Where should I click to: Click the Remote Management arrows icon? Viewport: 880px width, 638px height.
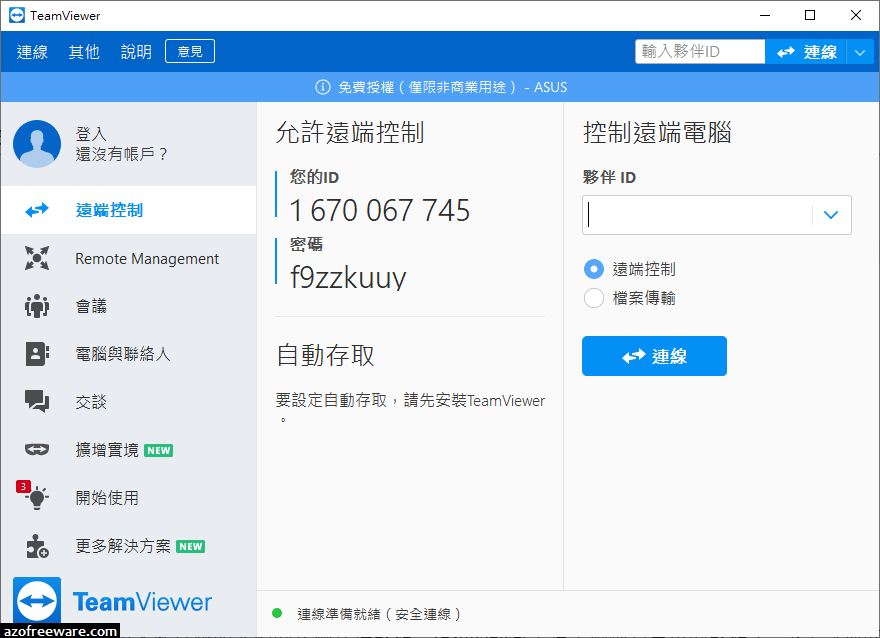coord(37,258)
